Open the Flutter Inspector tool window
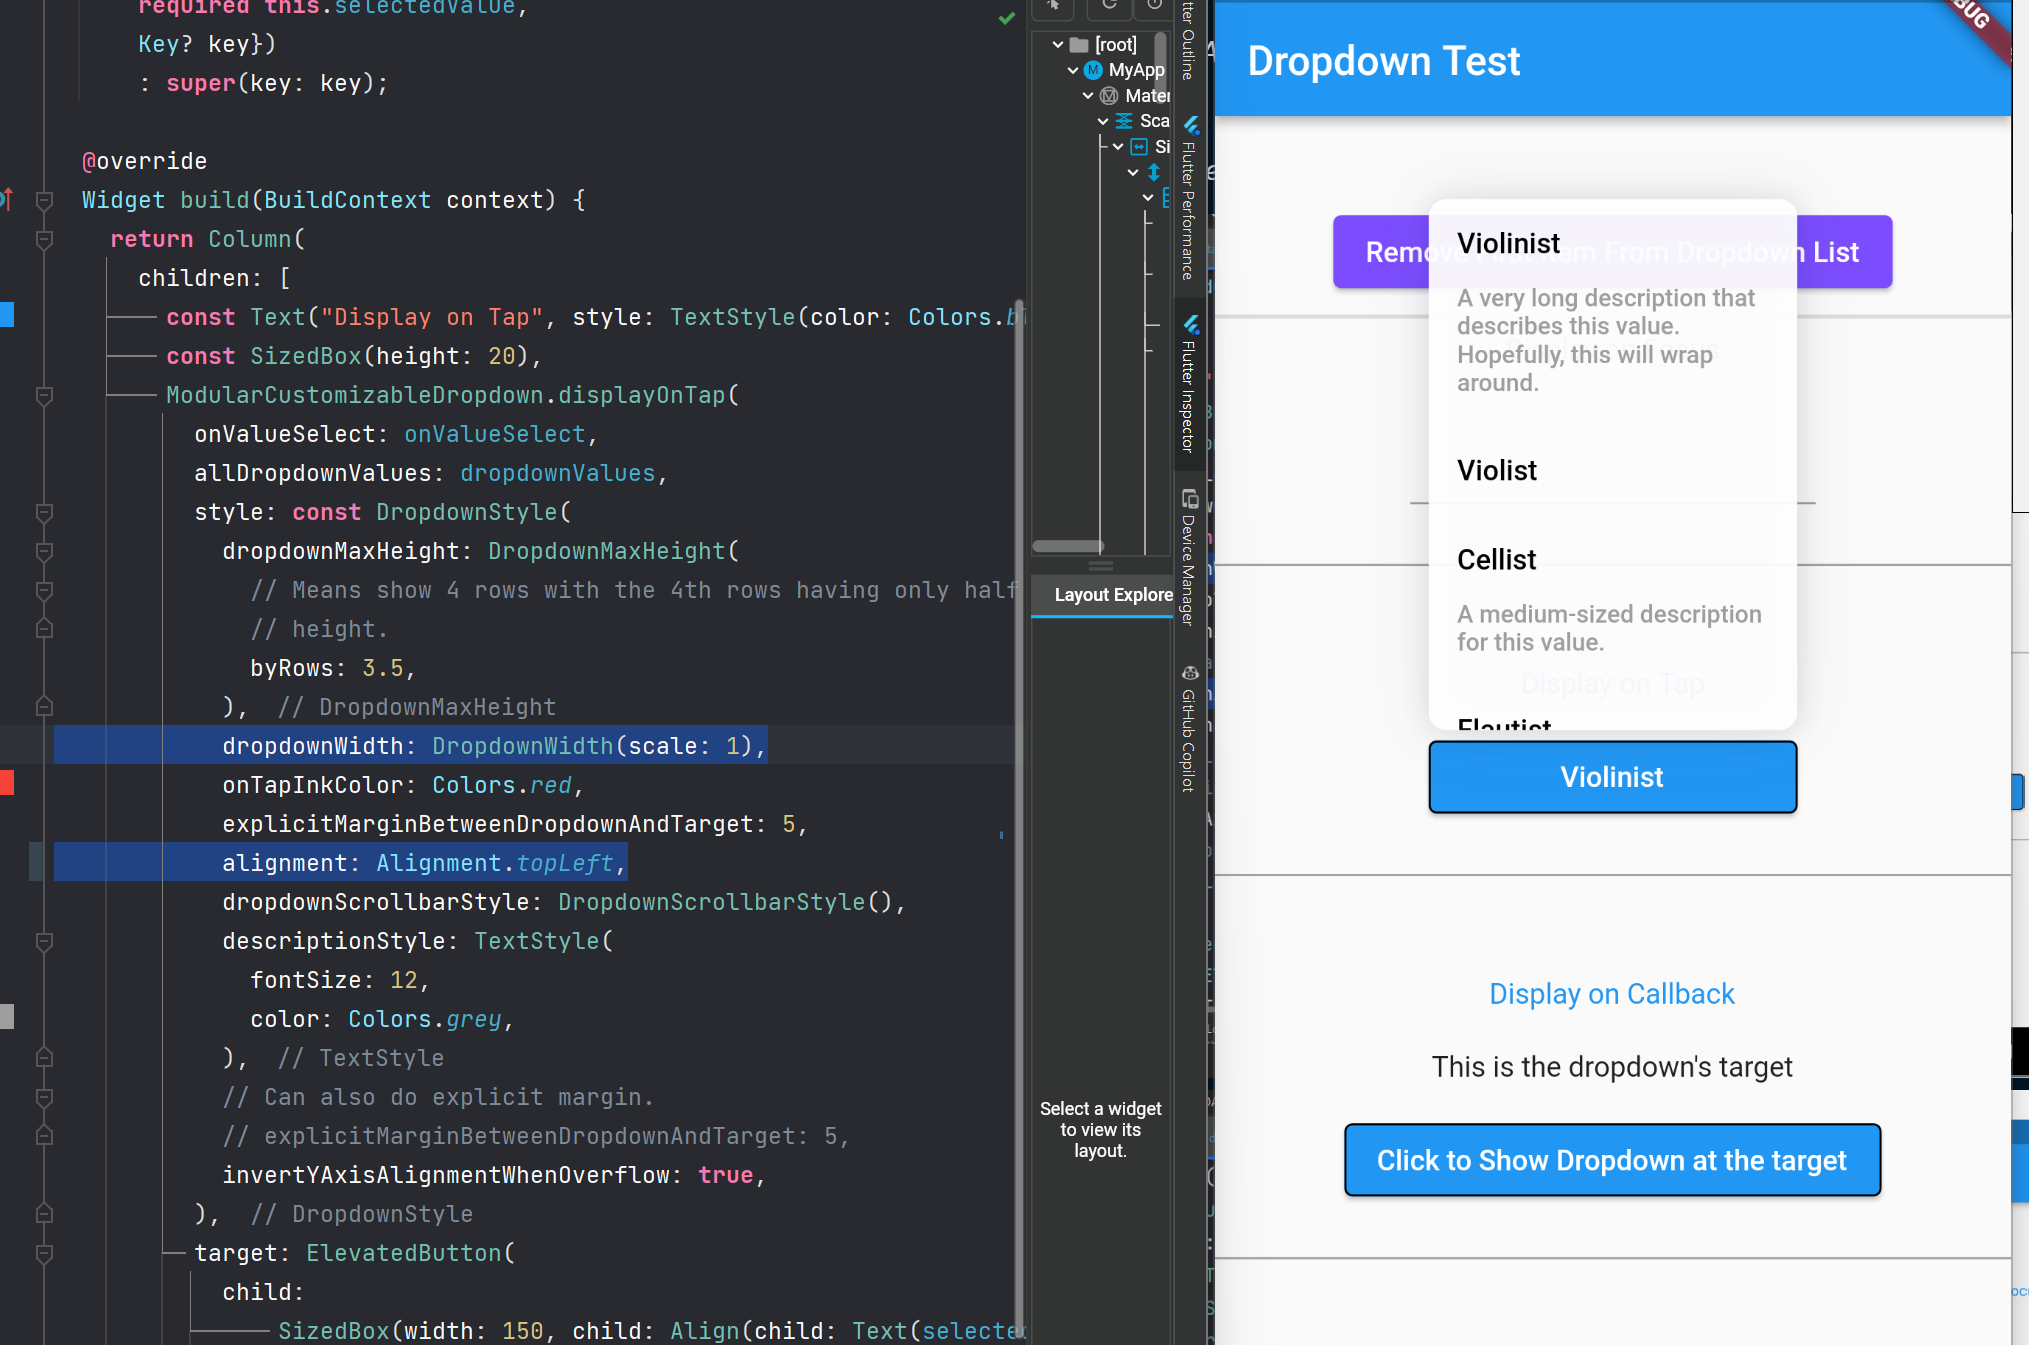The width and height of the screenshot is (2029, 1345). [x=1188, y=387]
